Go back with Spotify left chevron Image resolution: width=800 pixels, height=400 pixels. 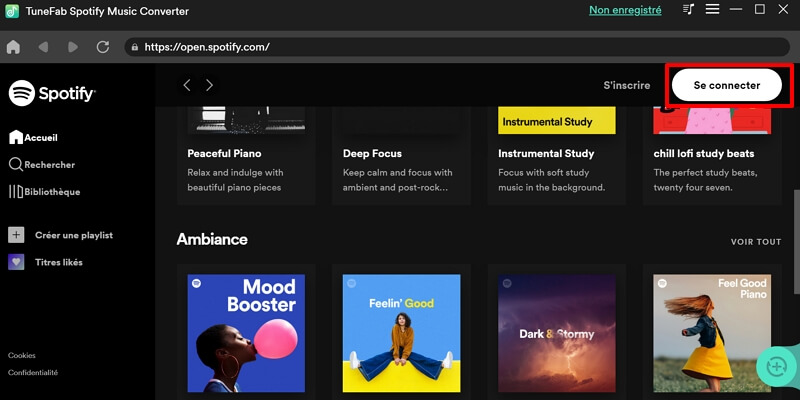click(187, 85)
